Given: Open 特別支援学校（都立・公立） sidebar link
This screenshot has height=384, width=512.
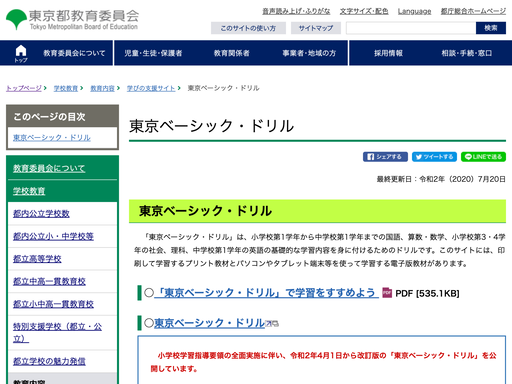Looking at the screenshot, I should pos(57,332).
